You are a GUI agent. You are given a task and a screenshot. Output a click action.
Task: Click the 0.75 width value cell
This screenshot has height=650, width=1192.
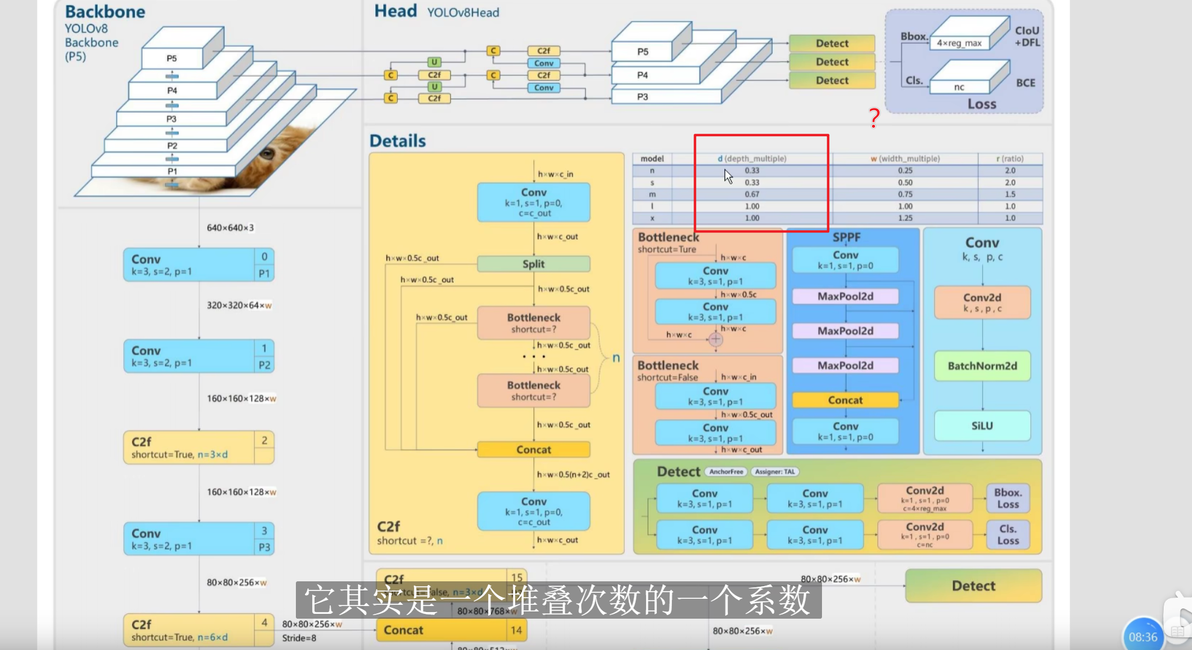905,195
